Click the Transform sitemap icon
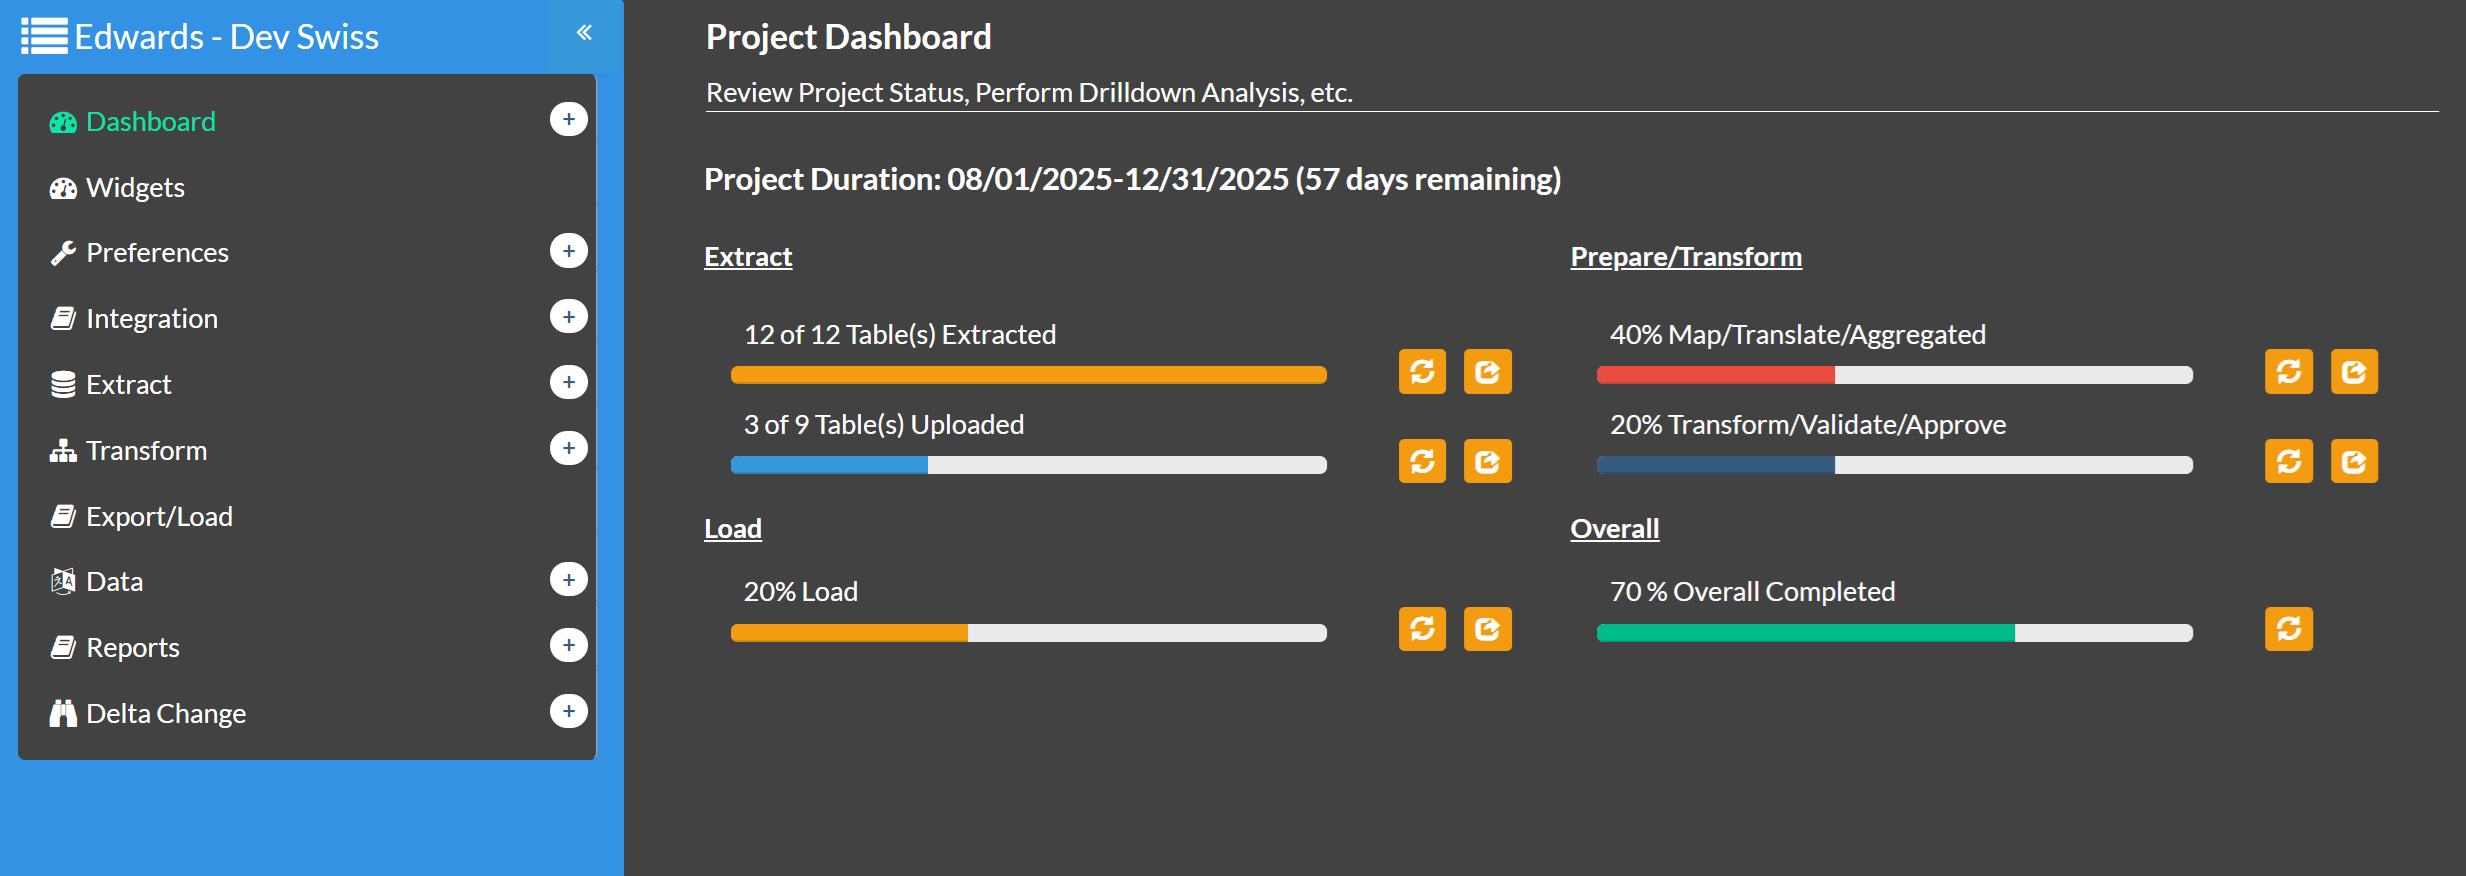The image size is (2466, 876). tap(63, 449)
